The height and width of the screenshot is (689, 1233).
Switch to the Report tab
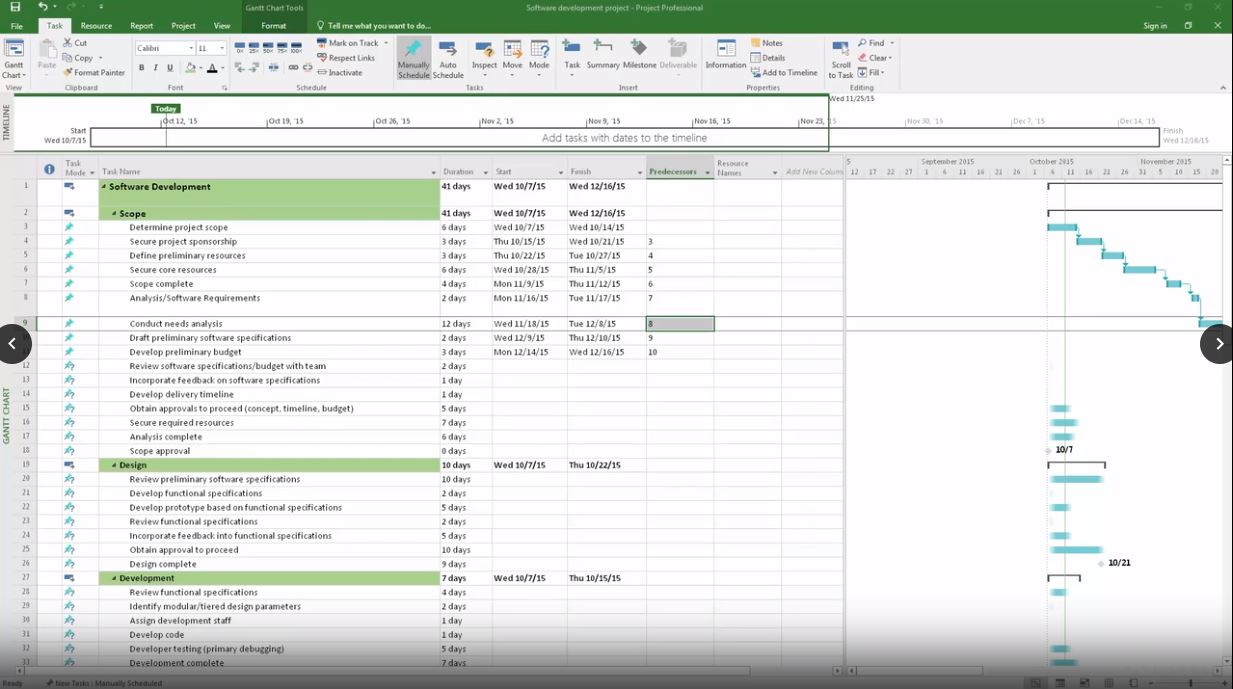[141, 26]
